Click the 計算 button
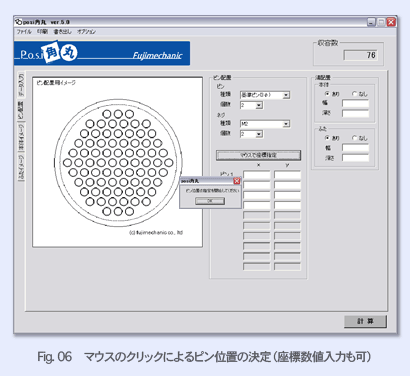This screenshot has width=410, height=376. point(365,321)
